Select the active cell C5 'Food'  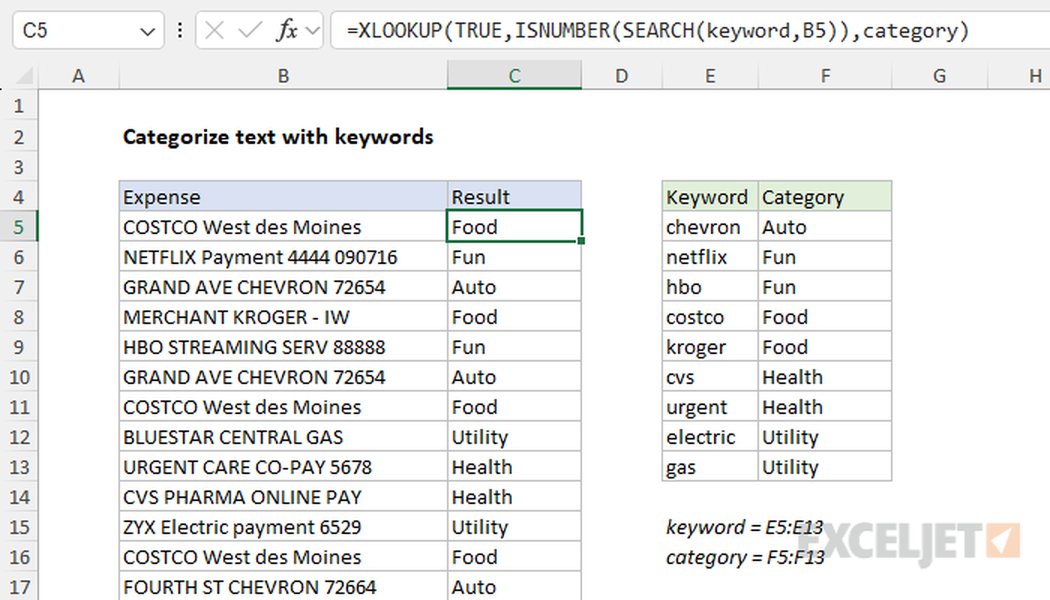514,227
